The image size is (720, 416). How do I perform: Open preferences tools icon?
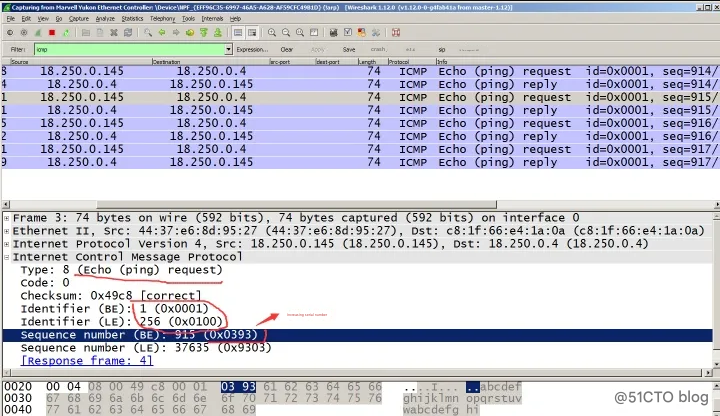[x=376, y=33]
